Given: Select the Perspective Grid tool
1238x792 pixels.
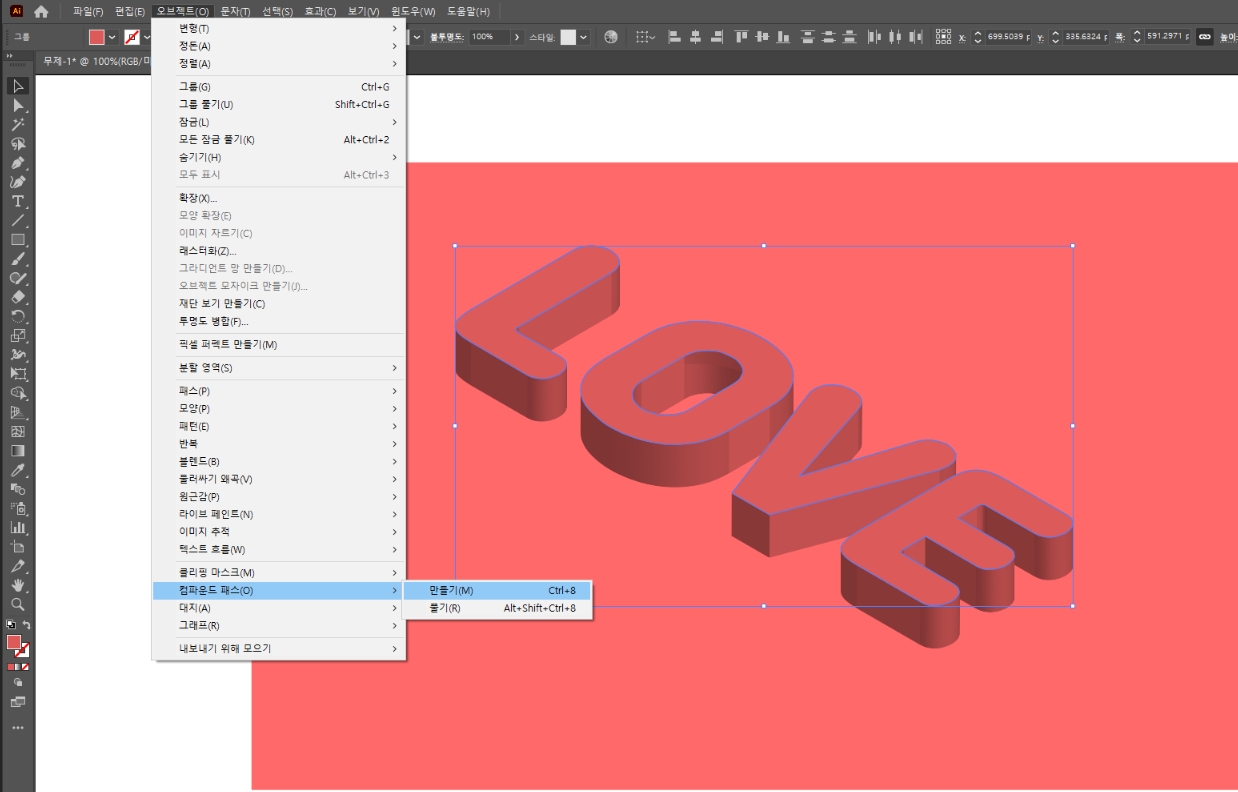Looking at the screenshot, I should coord(18,412).
